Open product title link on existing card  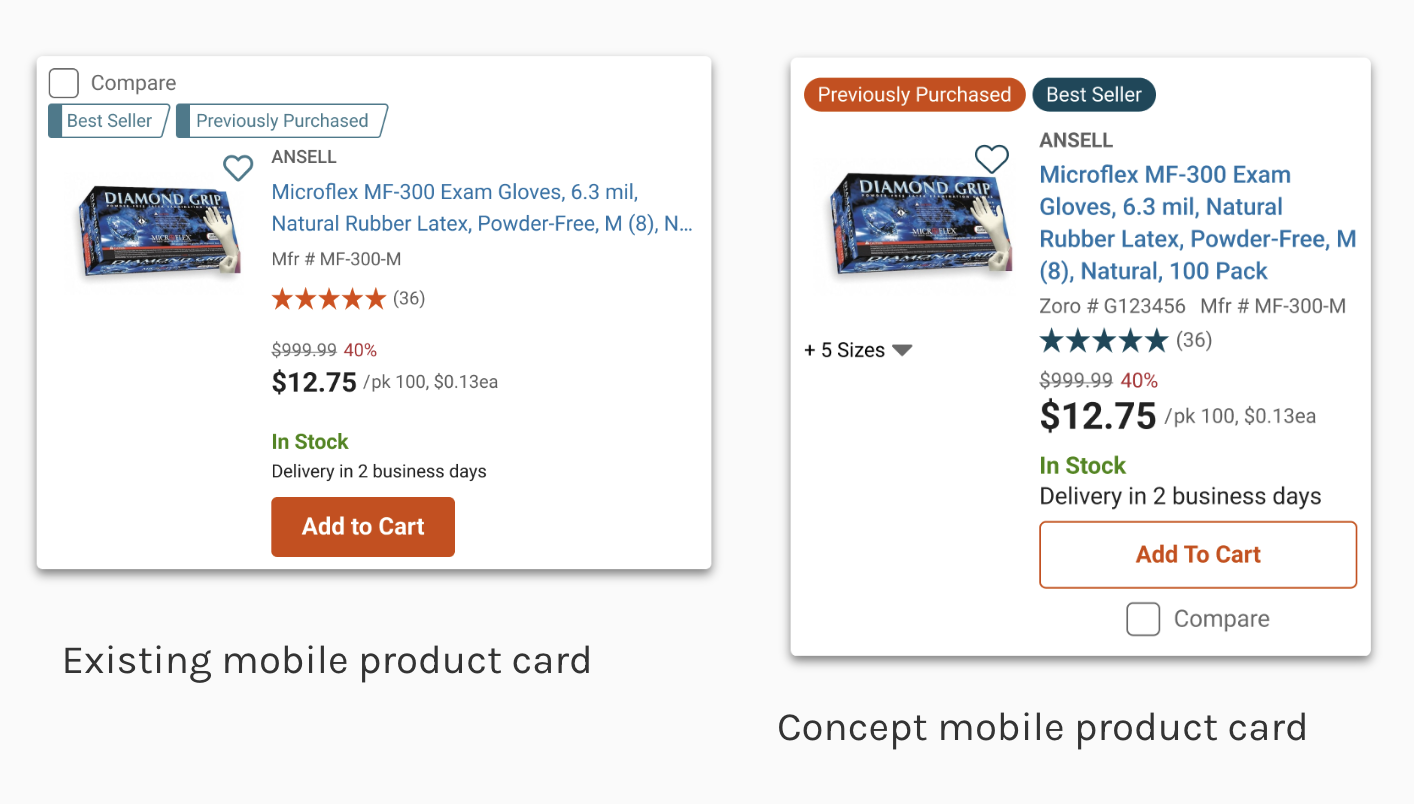482,208
